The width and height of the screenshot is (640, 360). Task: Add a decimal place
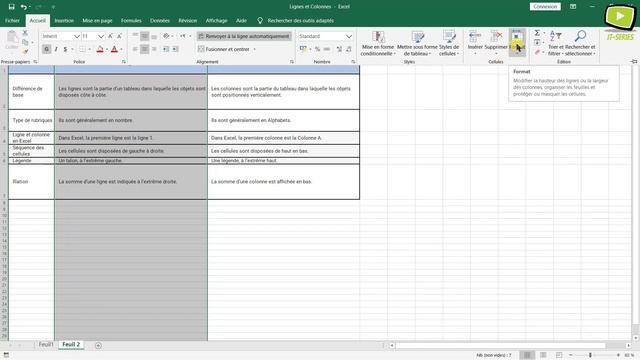339,49
